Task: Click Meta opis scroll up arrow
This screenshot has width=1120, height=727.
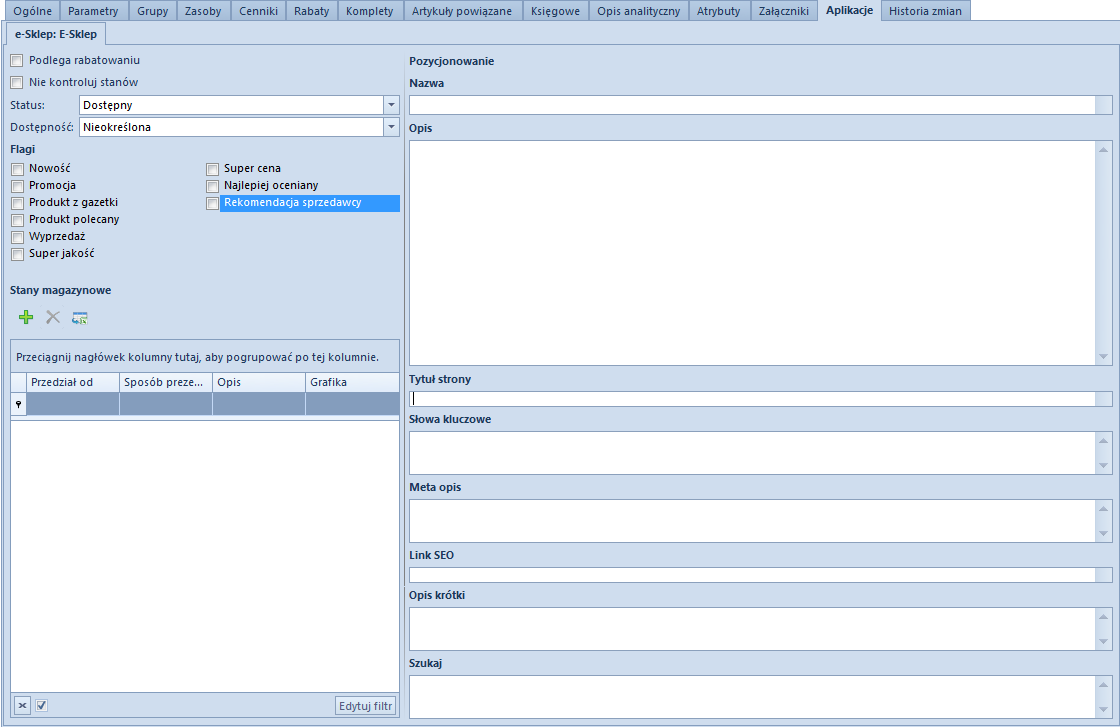Action: click(x=1104, y=508)
